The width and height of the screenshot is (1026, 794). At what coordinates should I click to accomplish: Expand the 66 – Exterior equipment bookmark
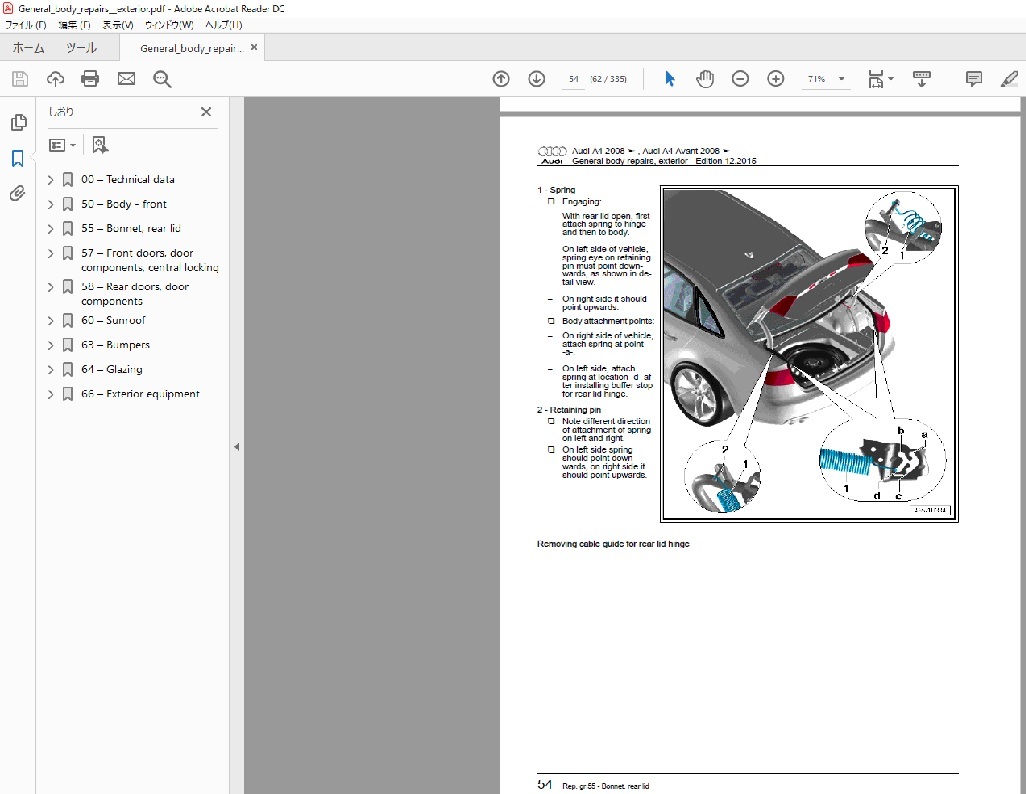tap(51, 394)
